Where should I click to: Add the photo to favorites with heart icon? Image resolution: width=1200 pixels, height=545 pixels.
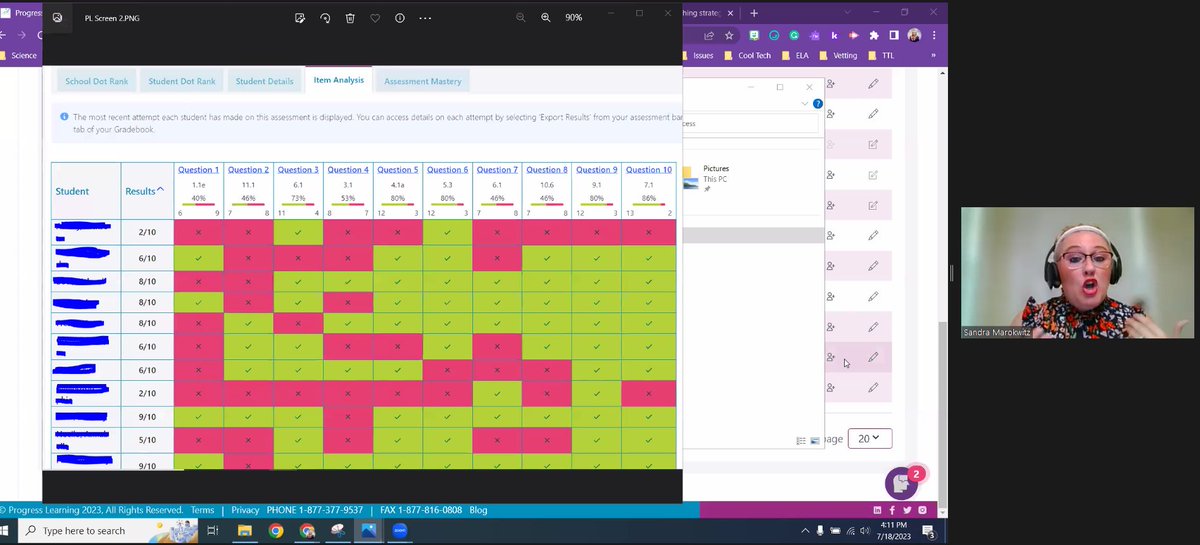(375, 18)
